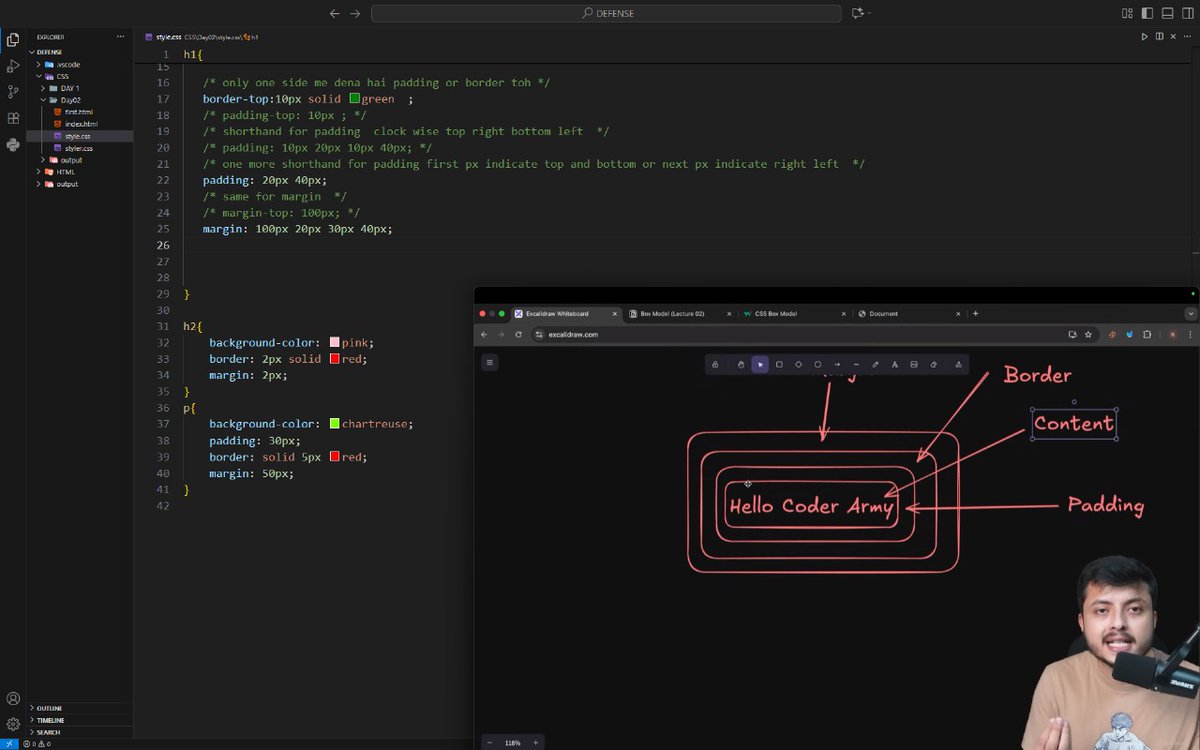
Task: Open first.html in the Explorer
Action: pyautogui.click(x=80, y=112)
